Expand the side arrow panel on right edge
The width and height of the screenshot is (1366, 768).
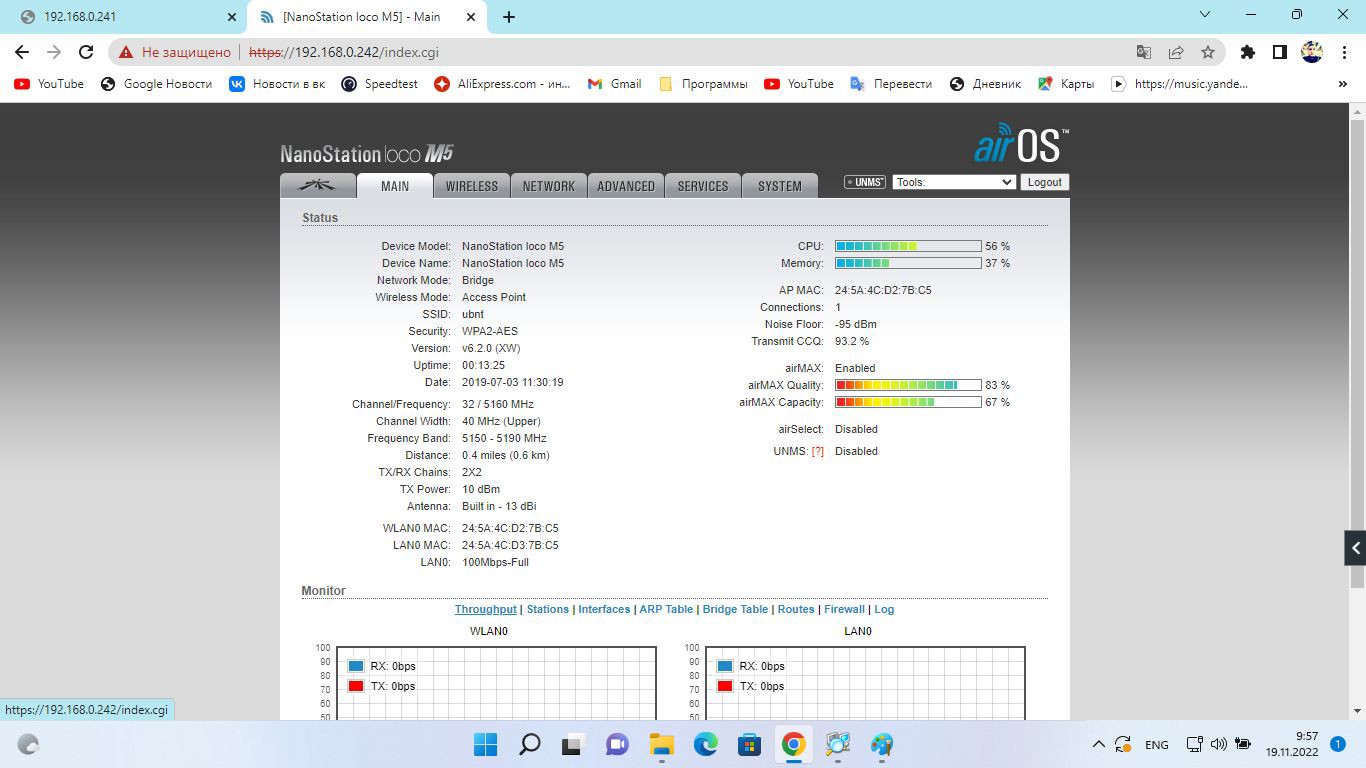coord(1355,548)
